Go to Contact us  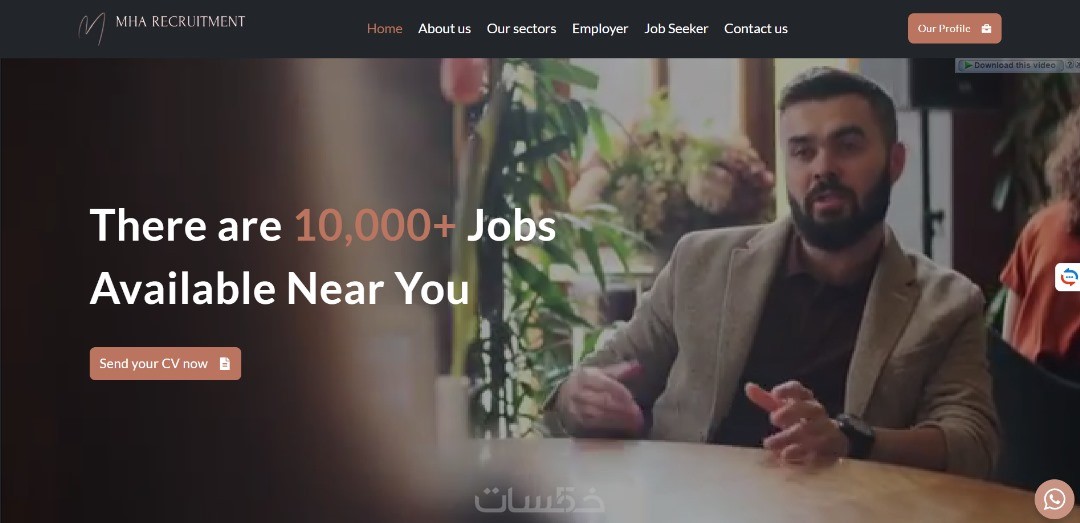pos(756,28)
